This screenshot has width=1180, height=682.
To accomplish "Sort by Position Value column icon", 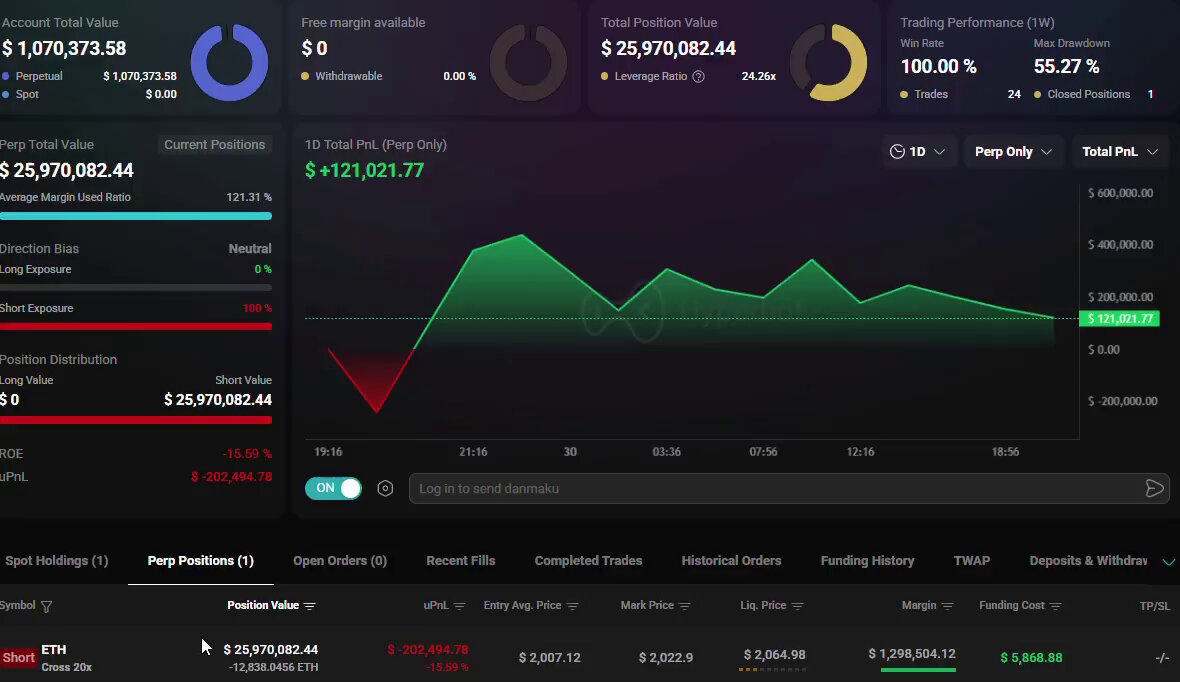I will pyautogui.click(x=309, y=606).
